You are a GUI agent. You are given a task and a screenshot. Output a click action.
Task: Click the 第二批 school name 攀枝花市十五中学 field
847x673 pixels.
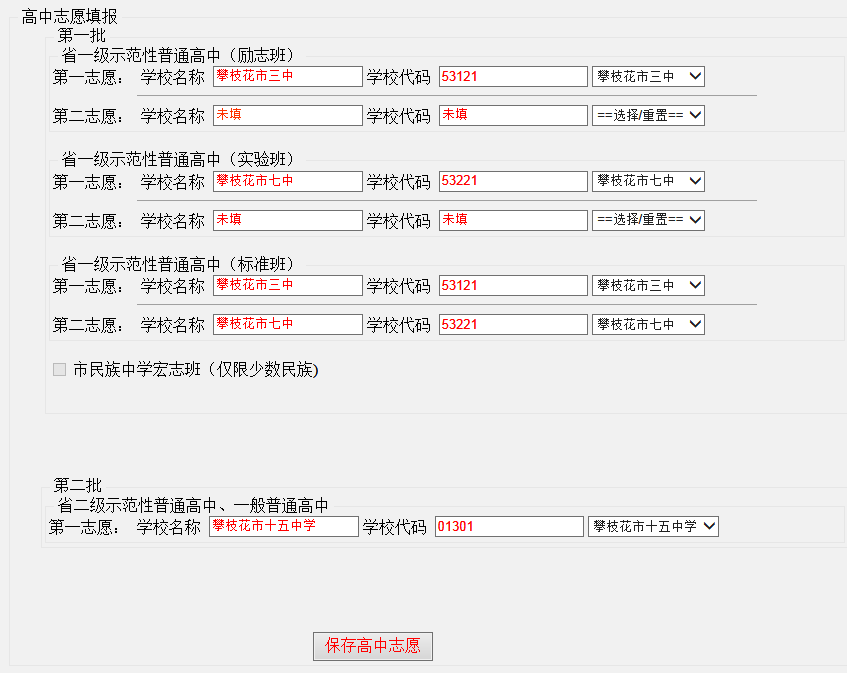283,527
